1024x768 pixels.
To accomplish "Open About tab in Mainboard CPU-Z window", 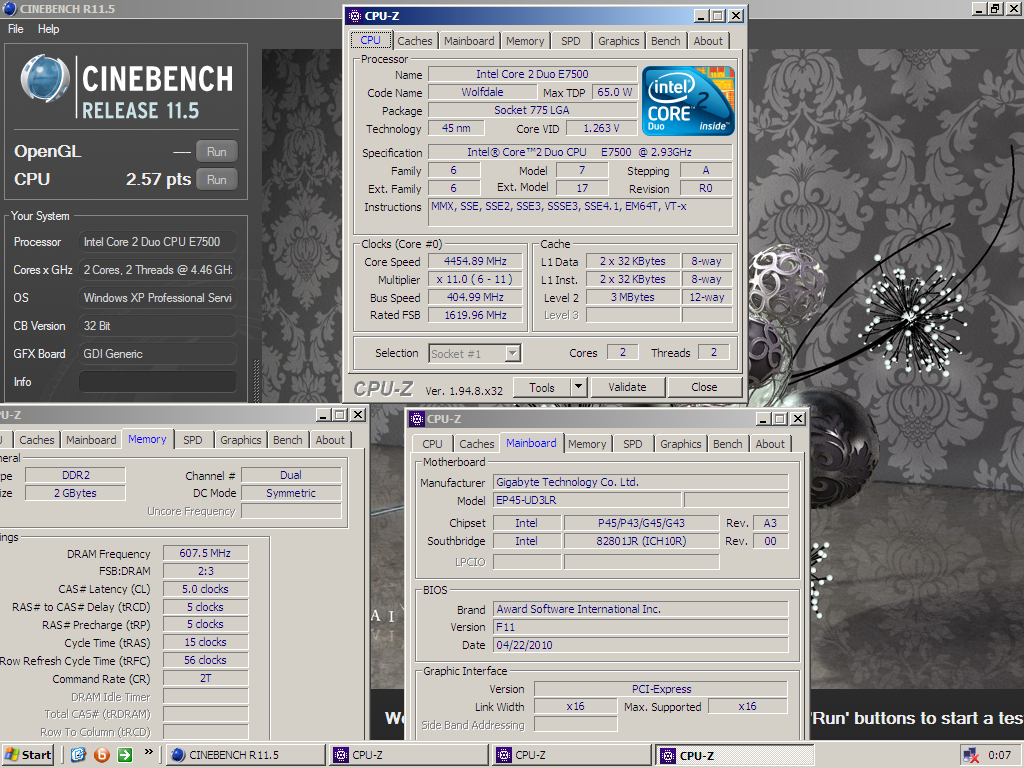I will point(770,443).
